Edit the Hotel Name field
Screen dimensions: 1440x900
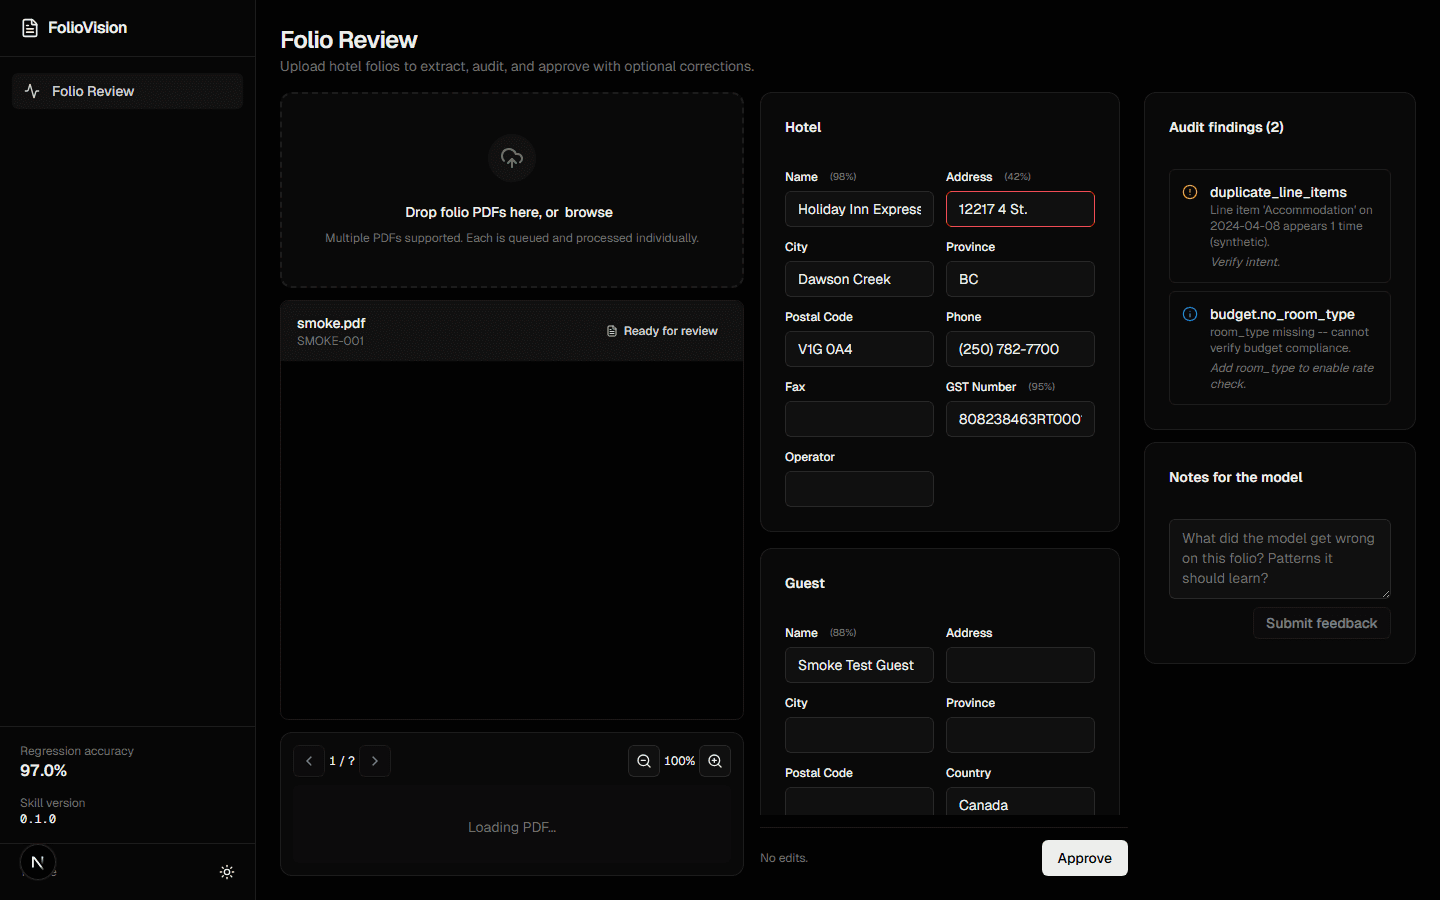click(x=859, y=209)
